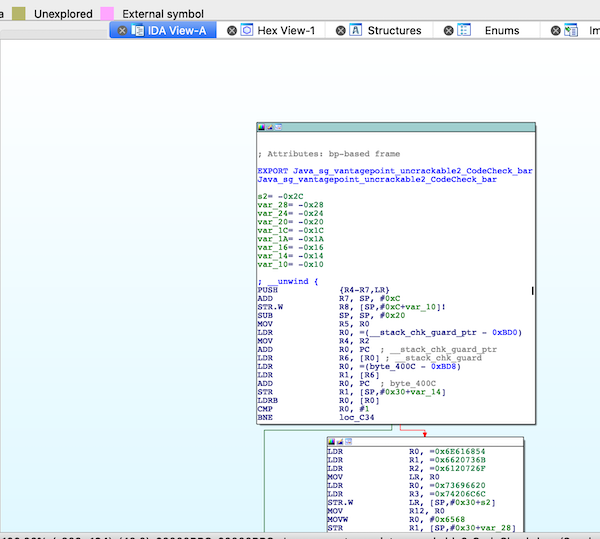The height and width of the screenshot is (539, 600).
Task: Click the Unexplored legend color swatch
Action: point(19,14)
